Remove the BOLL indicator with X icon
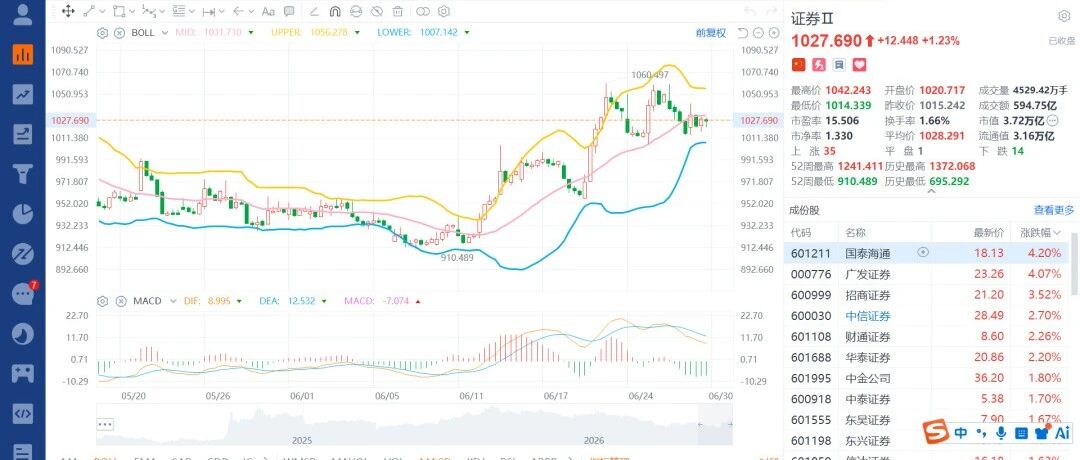 pyautogui.click(x=120, y=32)
